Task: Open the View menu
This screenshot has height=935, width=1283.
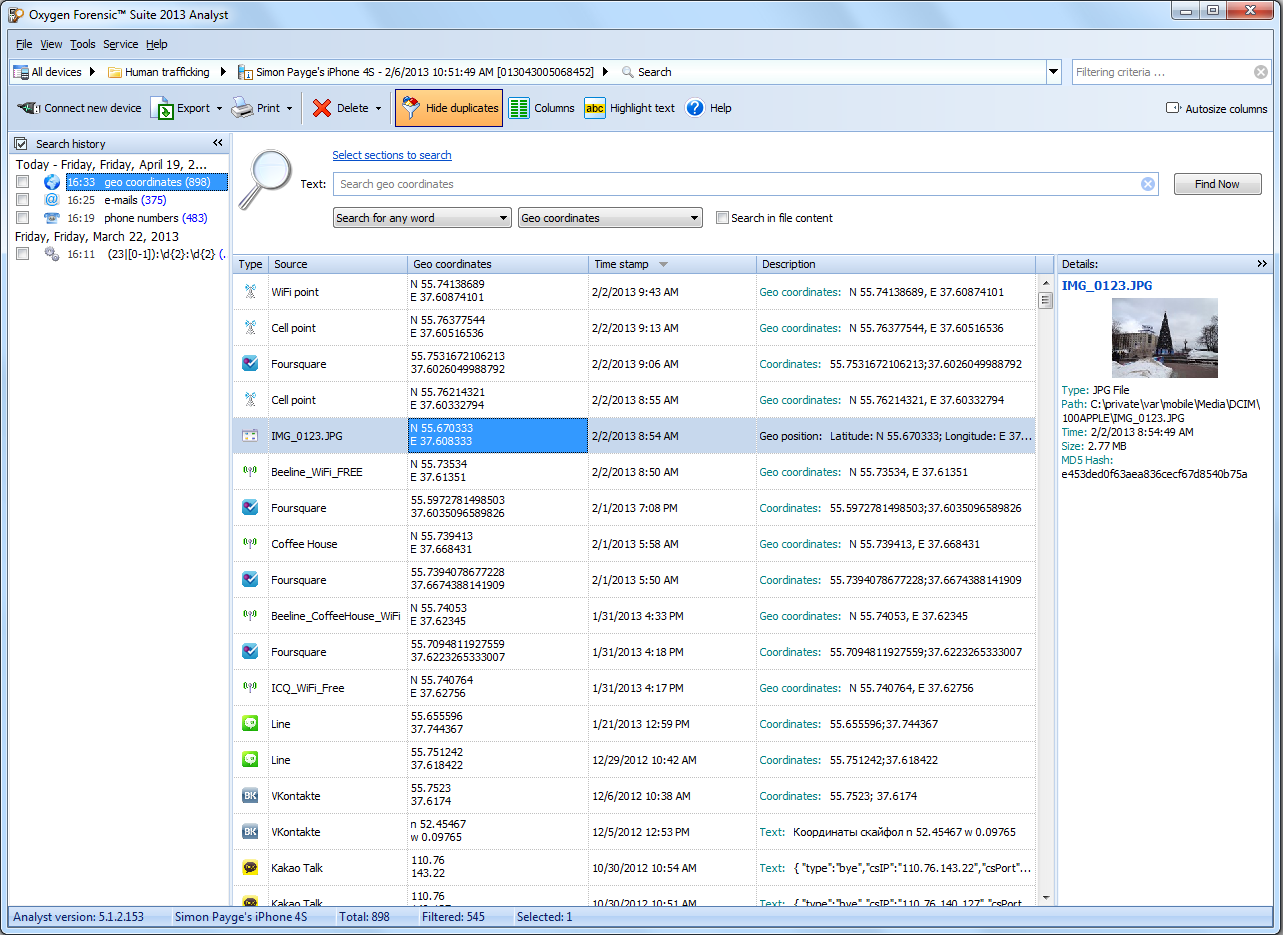Action: click(51, 44)
